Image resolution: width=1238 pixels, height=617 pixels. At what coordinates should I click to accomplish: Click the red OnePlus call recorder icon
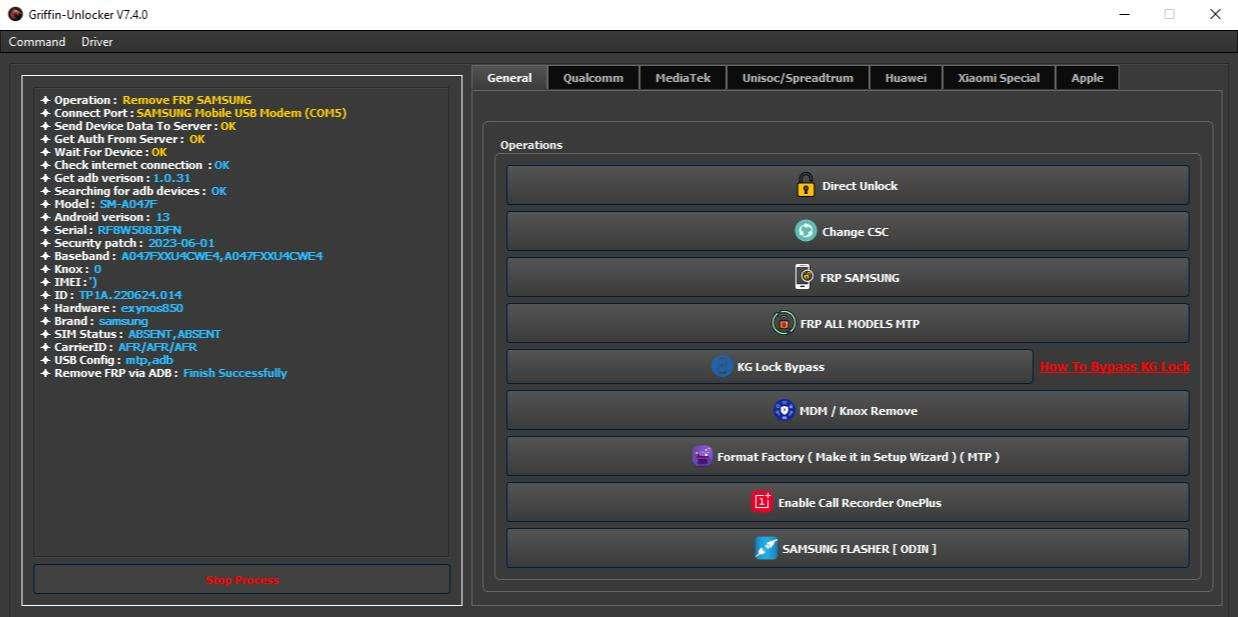(762, 502)
